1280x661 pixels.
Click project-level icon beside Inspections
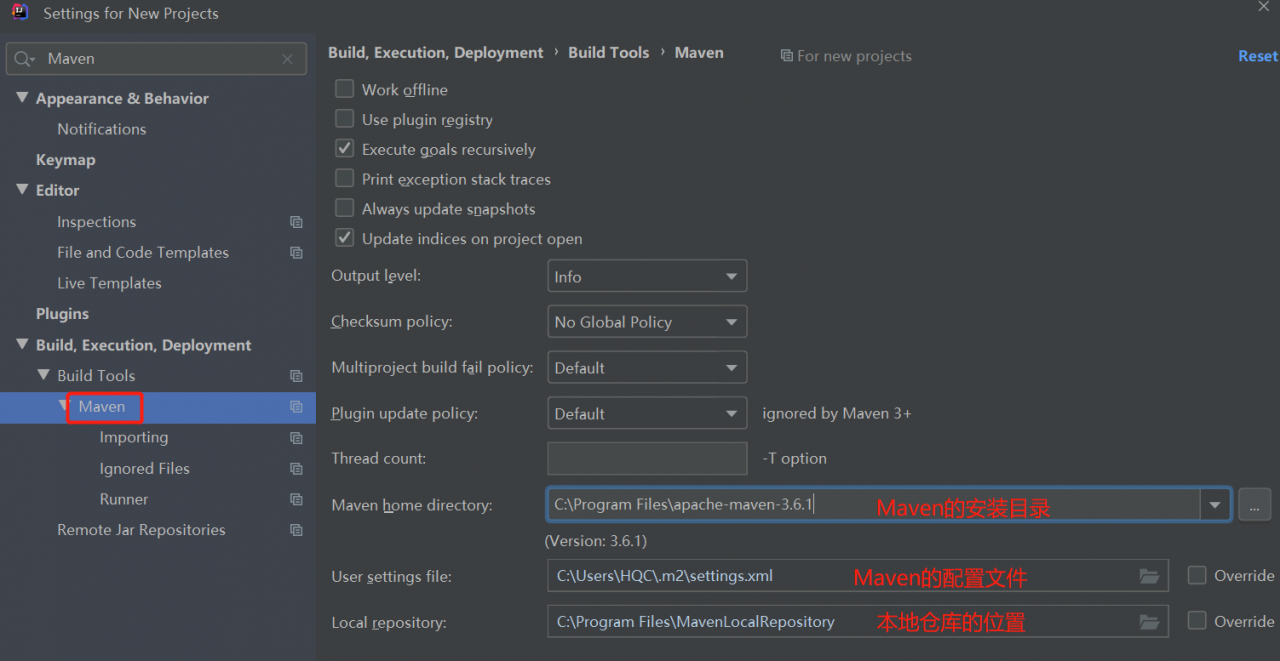(x=296, y=222)
